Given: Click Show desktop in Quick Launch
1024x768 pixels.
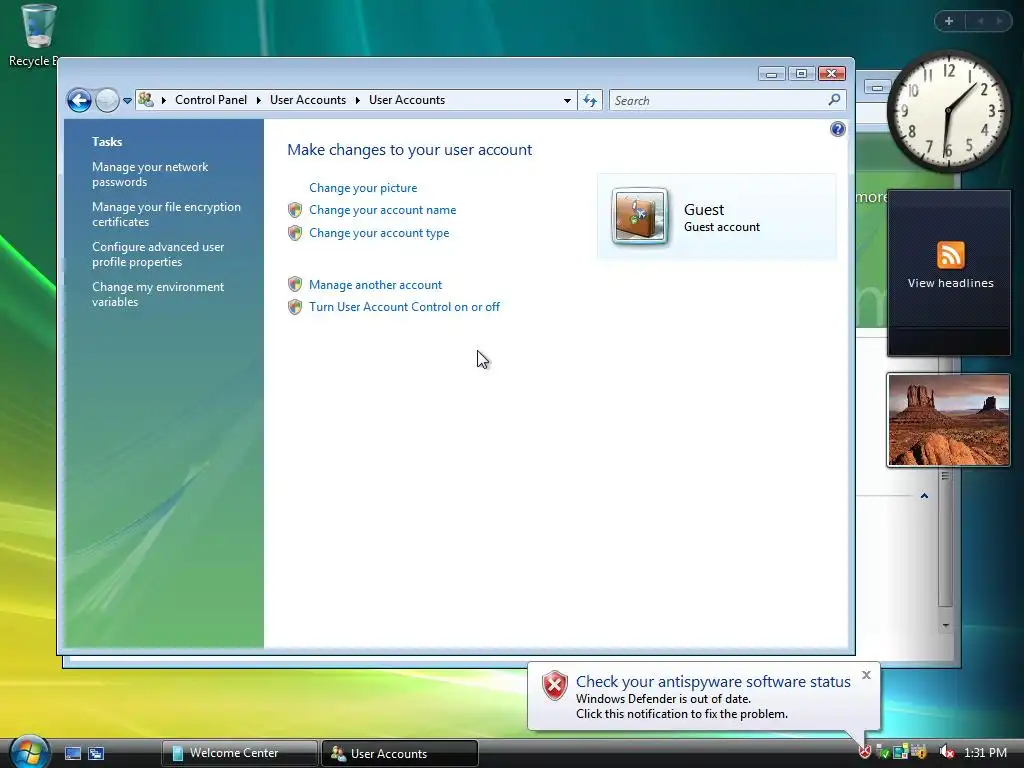Looking at the screenshot, I should point(72,754).
